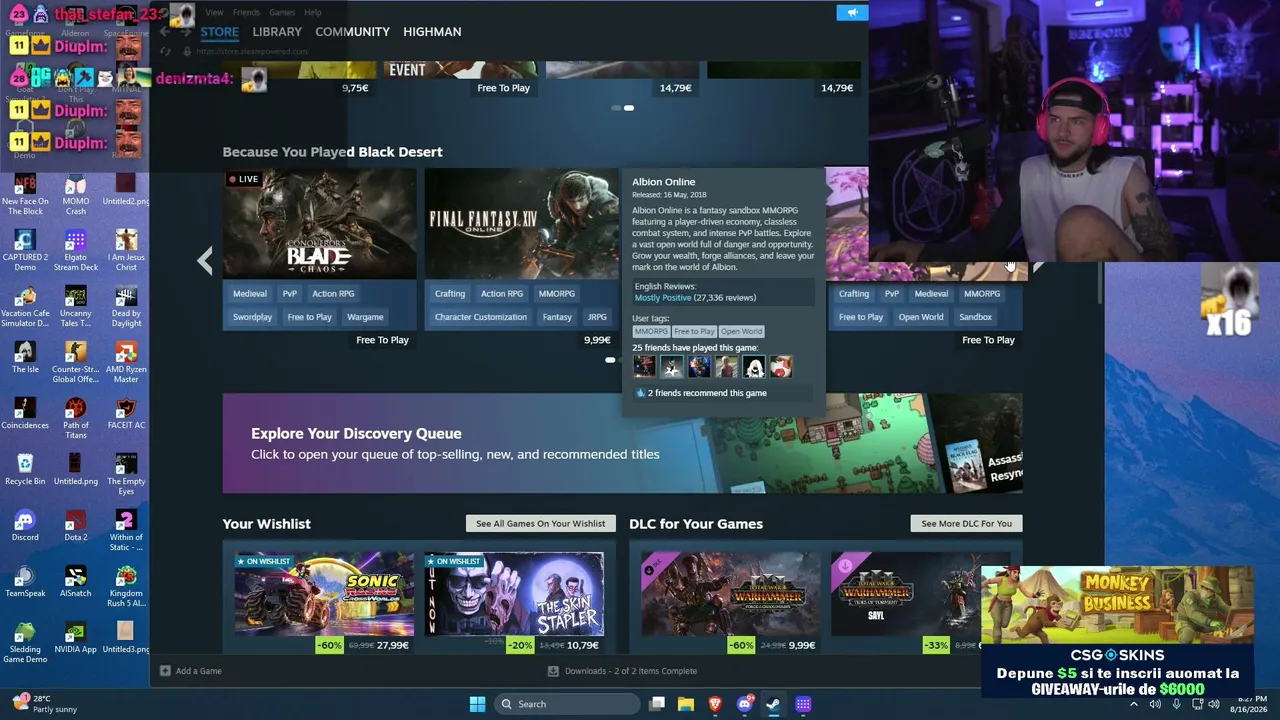Image resolution: width=1280 pixels, height=720 pixels.
Task: Open the Windows Start menu
Action: (477, 704)
